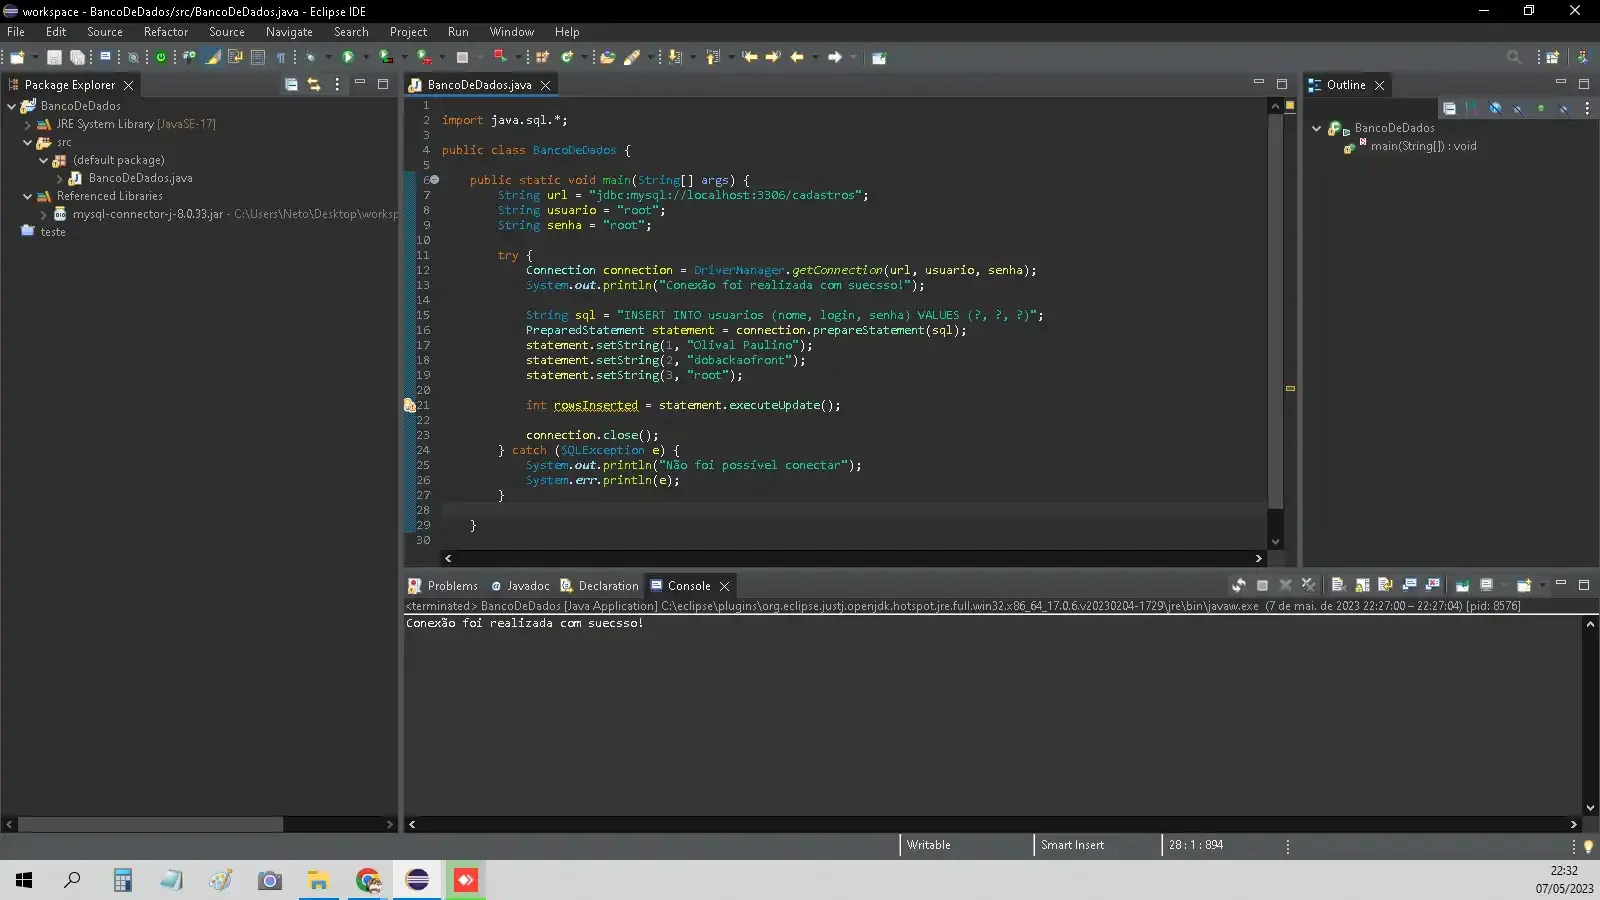Open Windows Start menu
This screenshot has height=900, width=1600.
(x=24, y=880)
